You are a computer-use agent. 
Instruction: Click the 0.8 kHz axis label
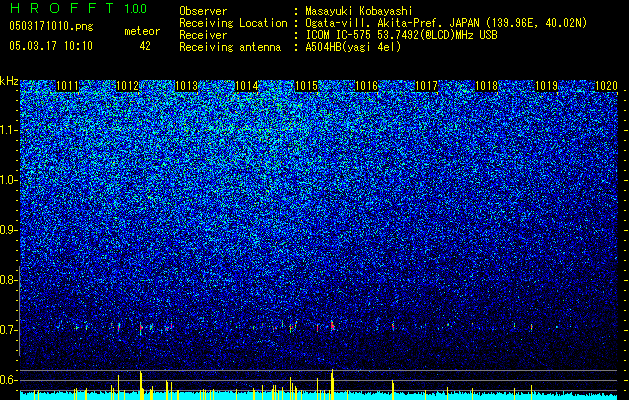(8, 280)
